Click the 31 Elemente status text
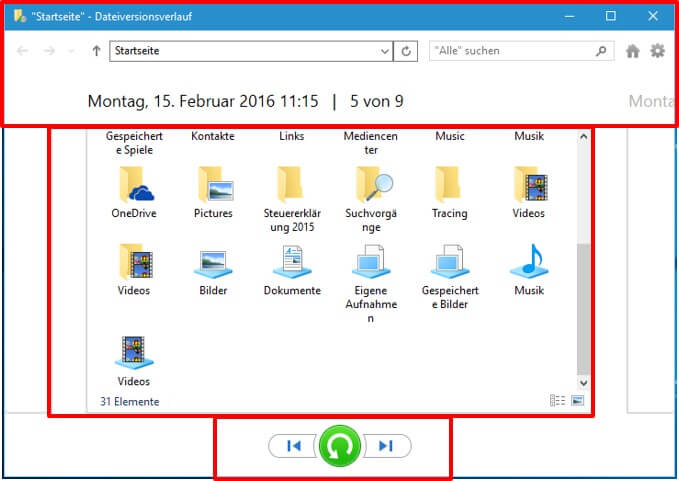Image resolution: width=679 pixels, height=481 pixels. pos(130,402)
